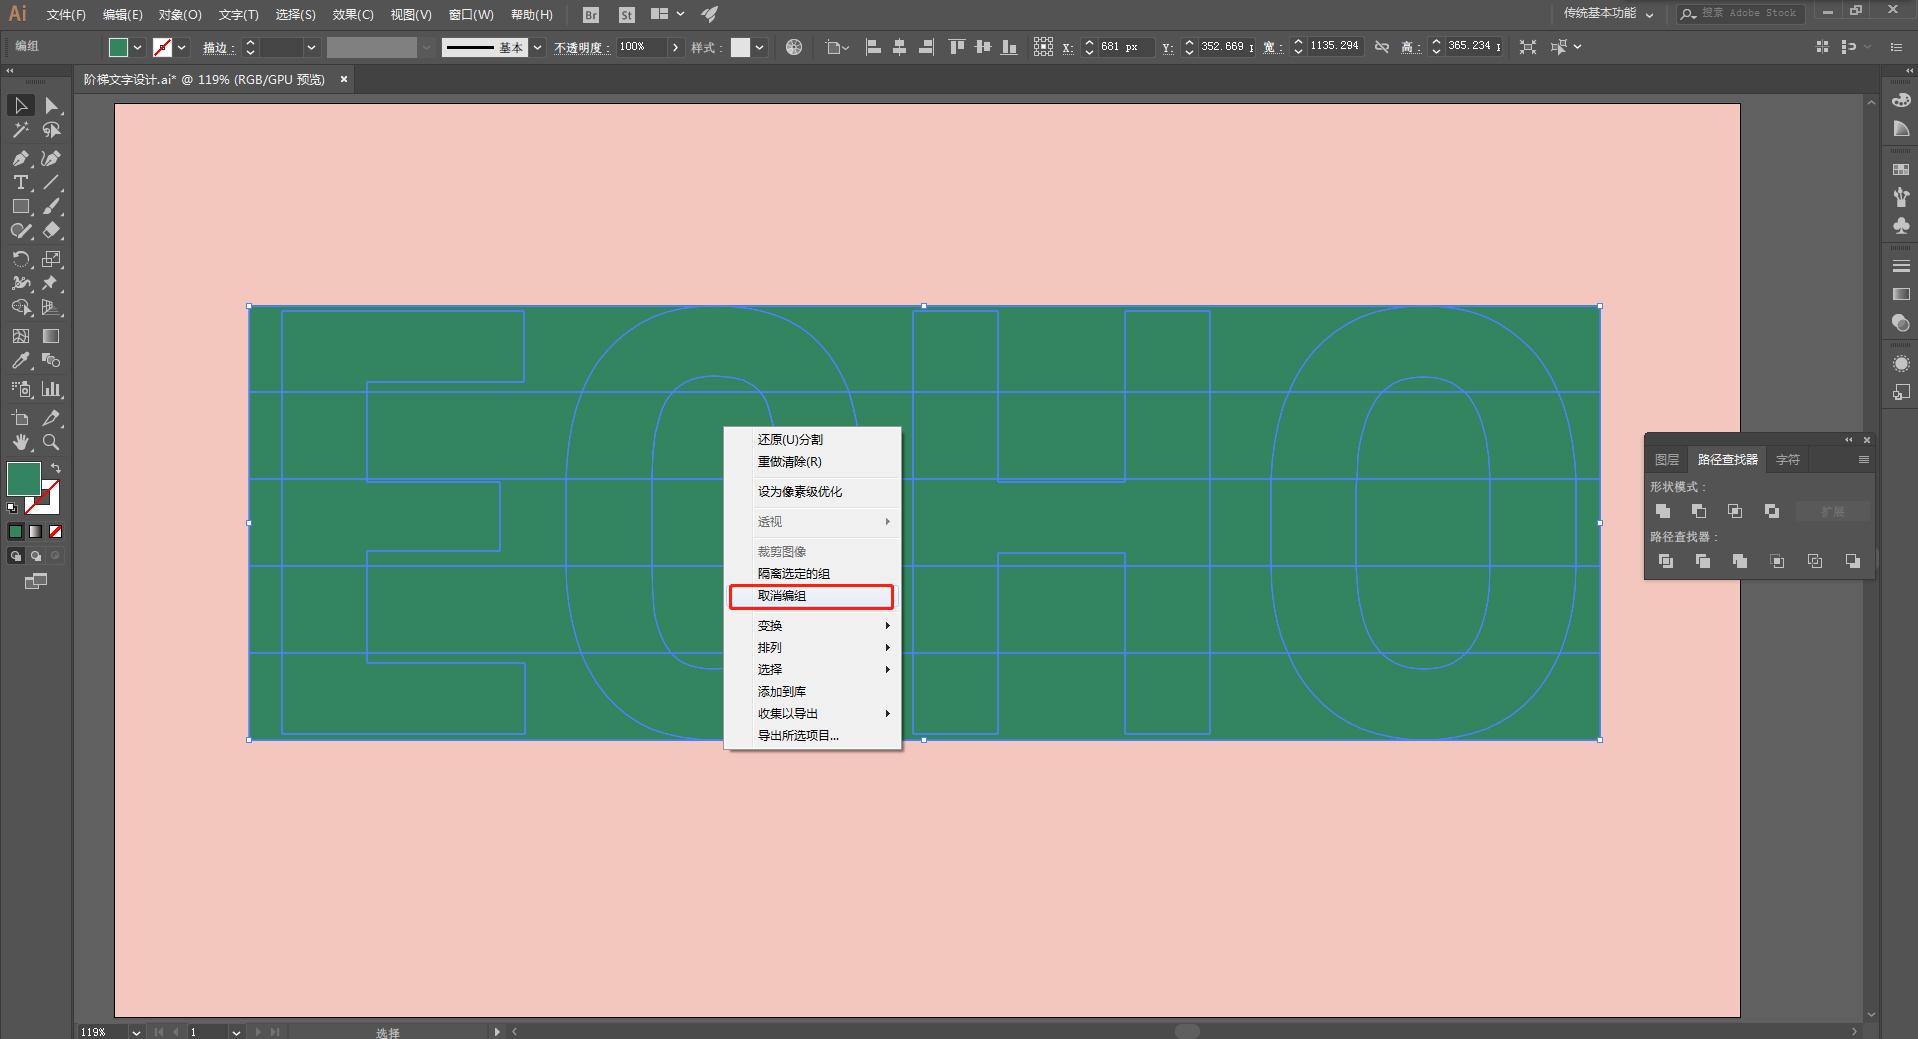
Task: Switch to Draw Normal mode
Action: click(x=16, y=556)
